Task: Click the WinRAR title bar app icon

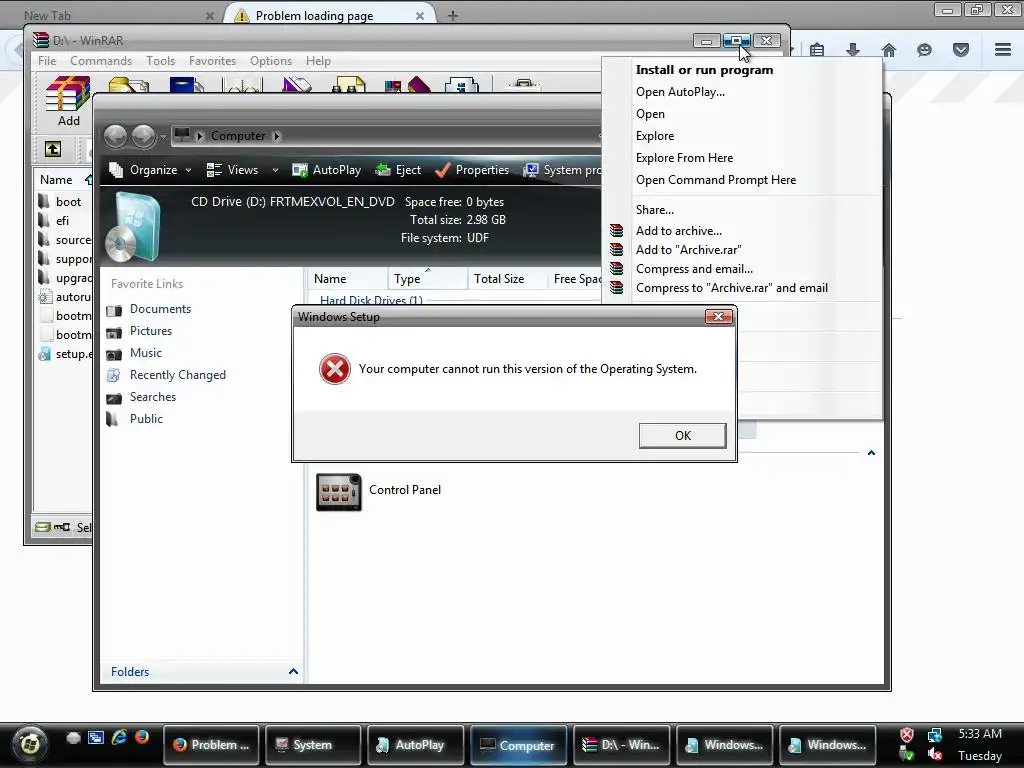Action: pos(40,40)
